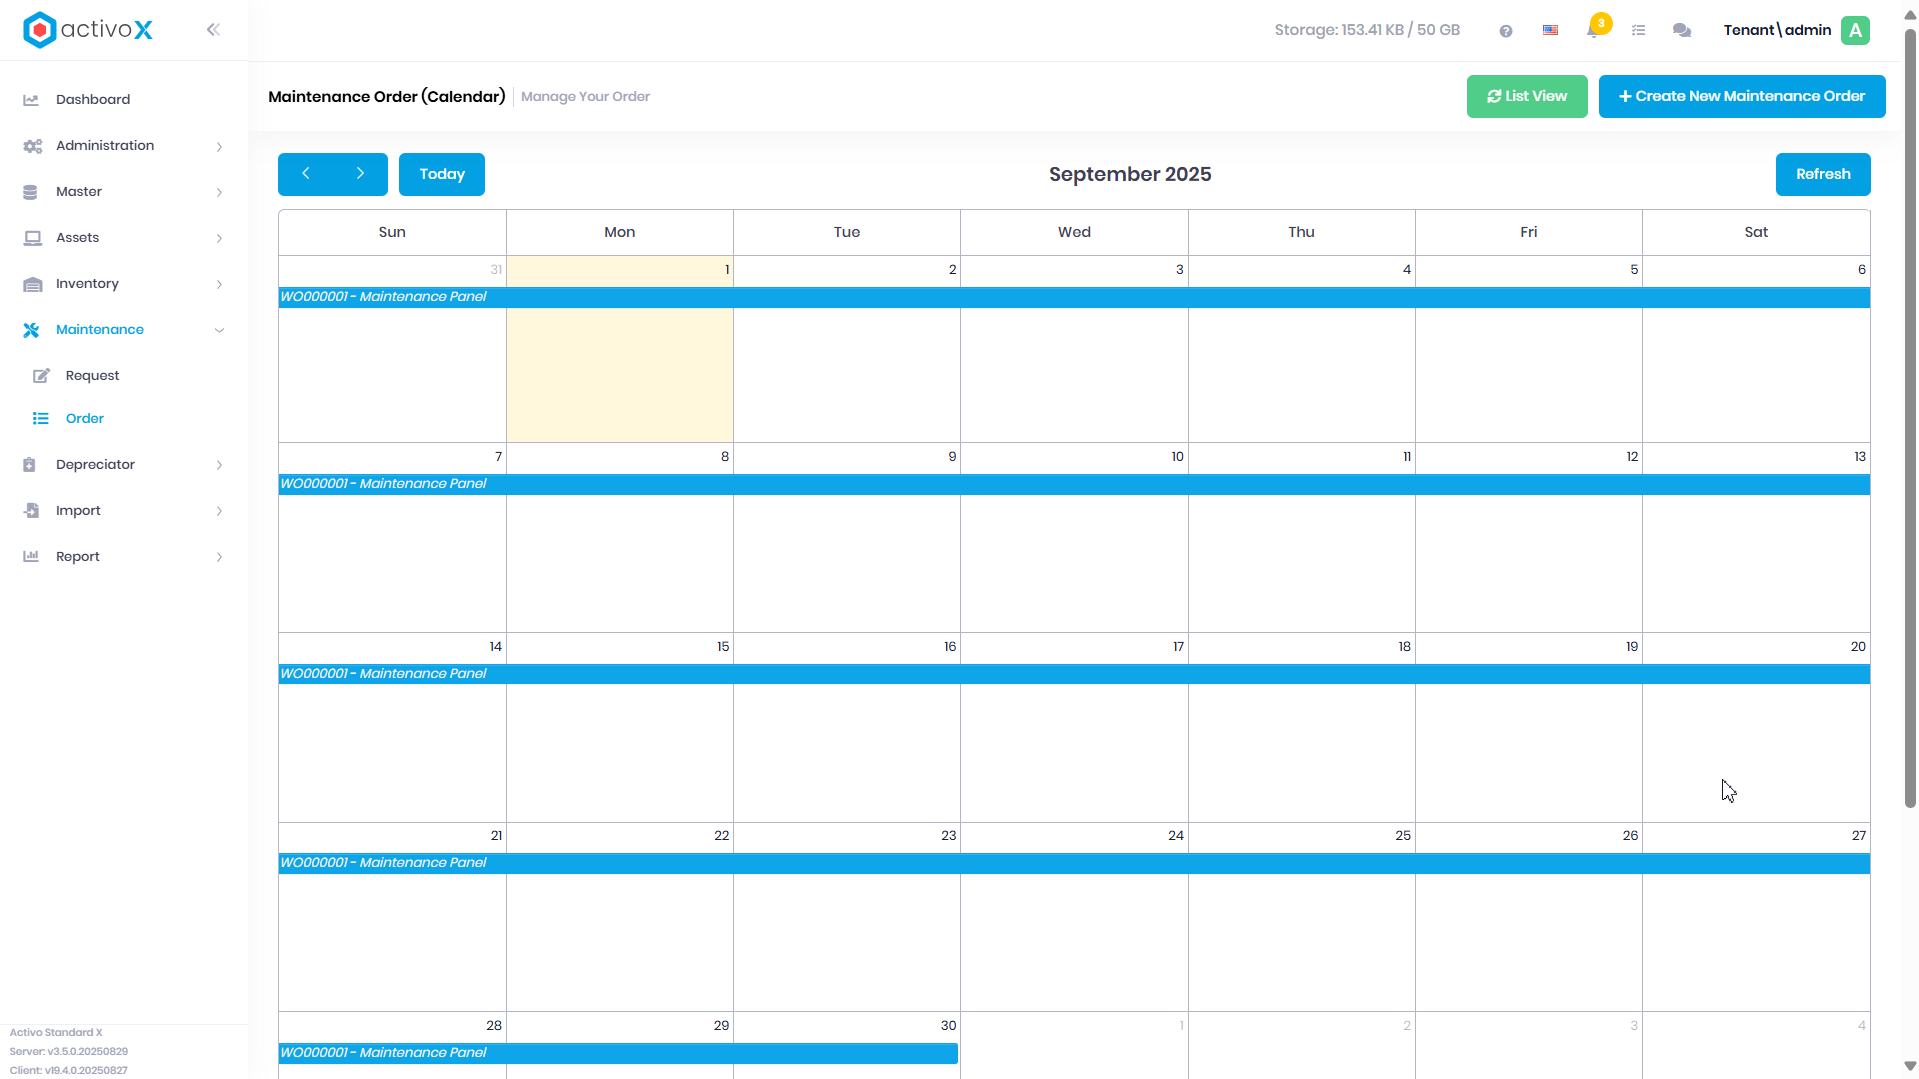Open the help question mark icon
The width and height of the screenshot is (1919, 1079).
point(1506,31)
